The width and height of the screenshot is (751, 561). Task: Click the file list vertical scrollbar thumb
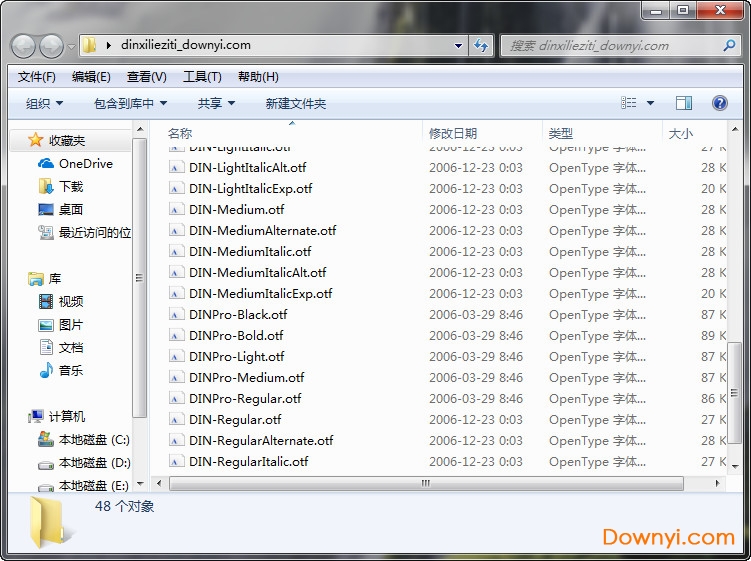tap(734, 393)
